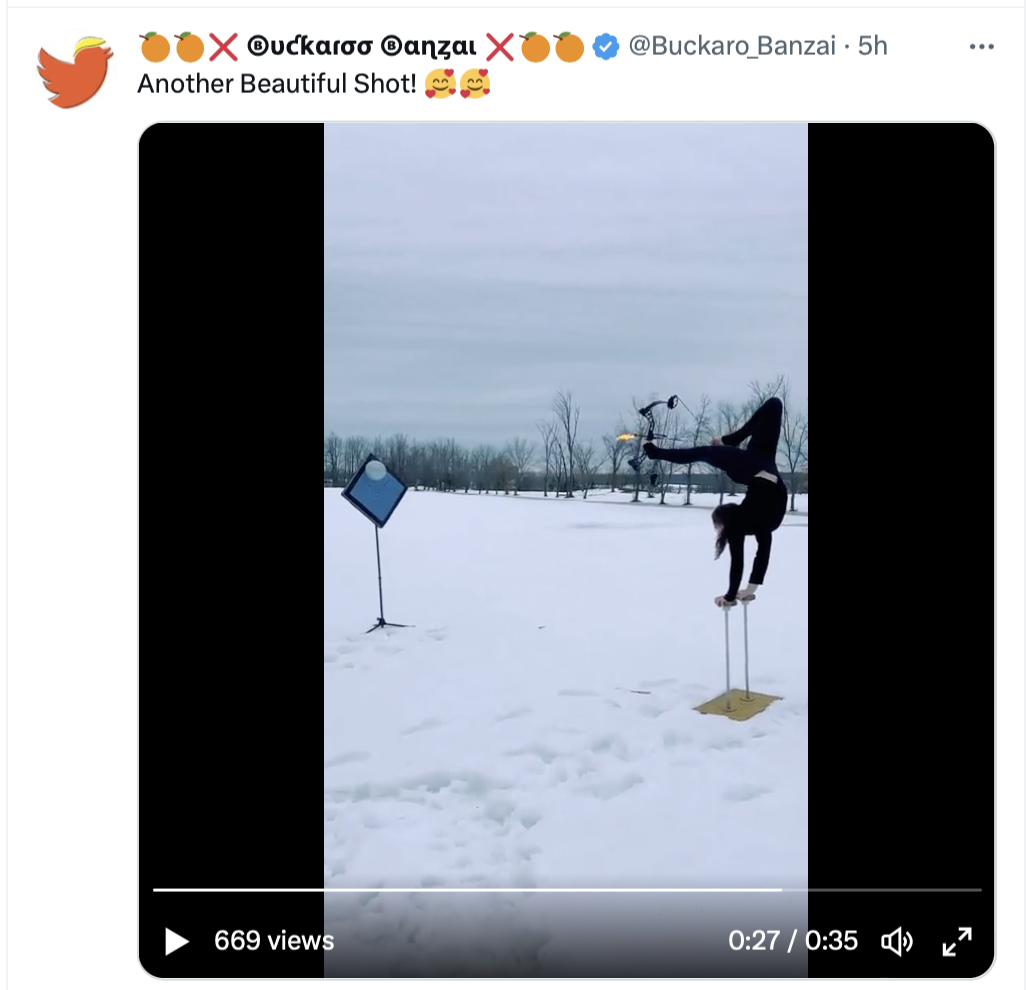Click the archery target on the stand

click(x=374, y=491)
